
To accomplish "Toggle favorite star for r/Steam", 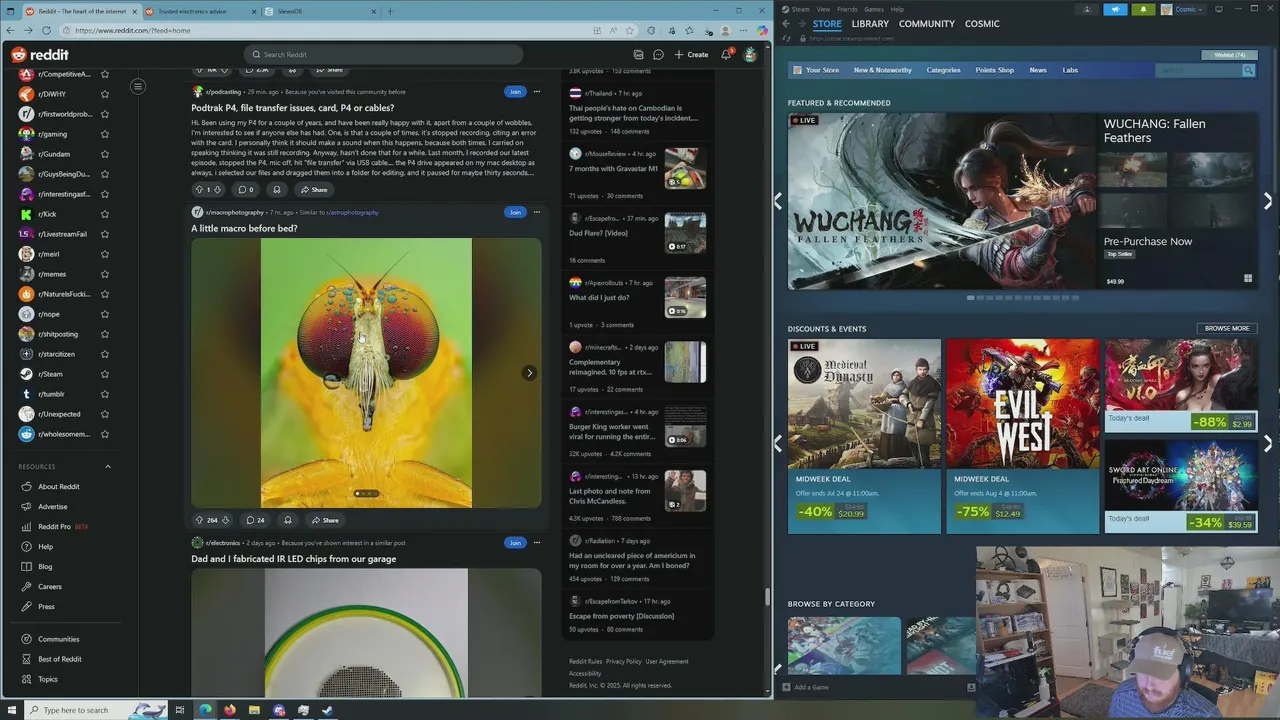I will [x=104, y=374].
